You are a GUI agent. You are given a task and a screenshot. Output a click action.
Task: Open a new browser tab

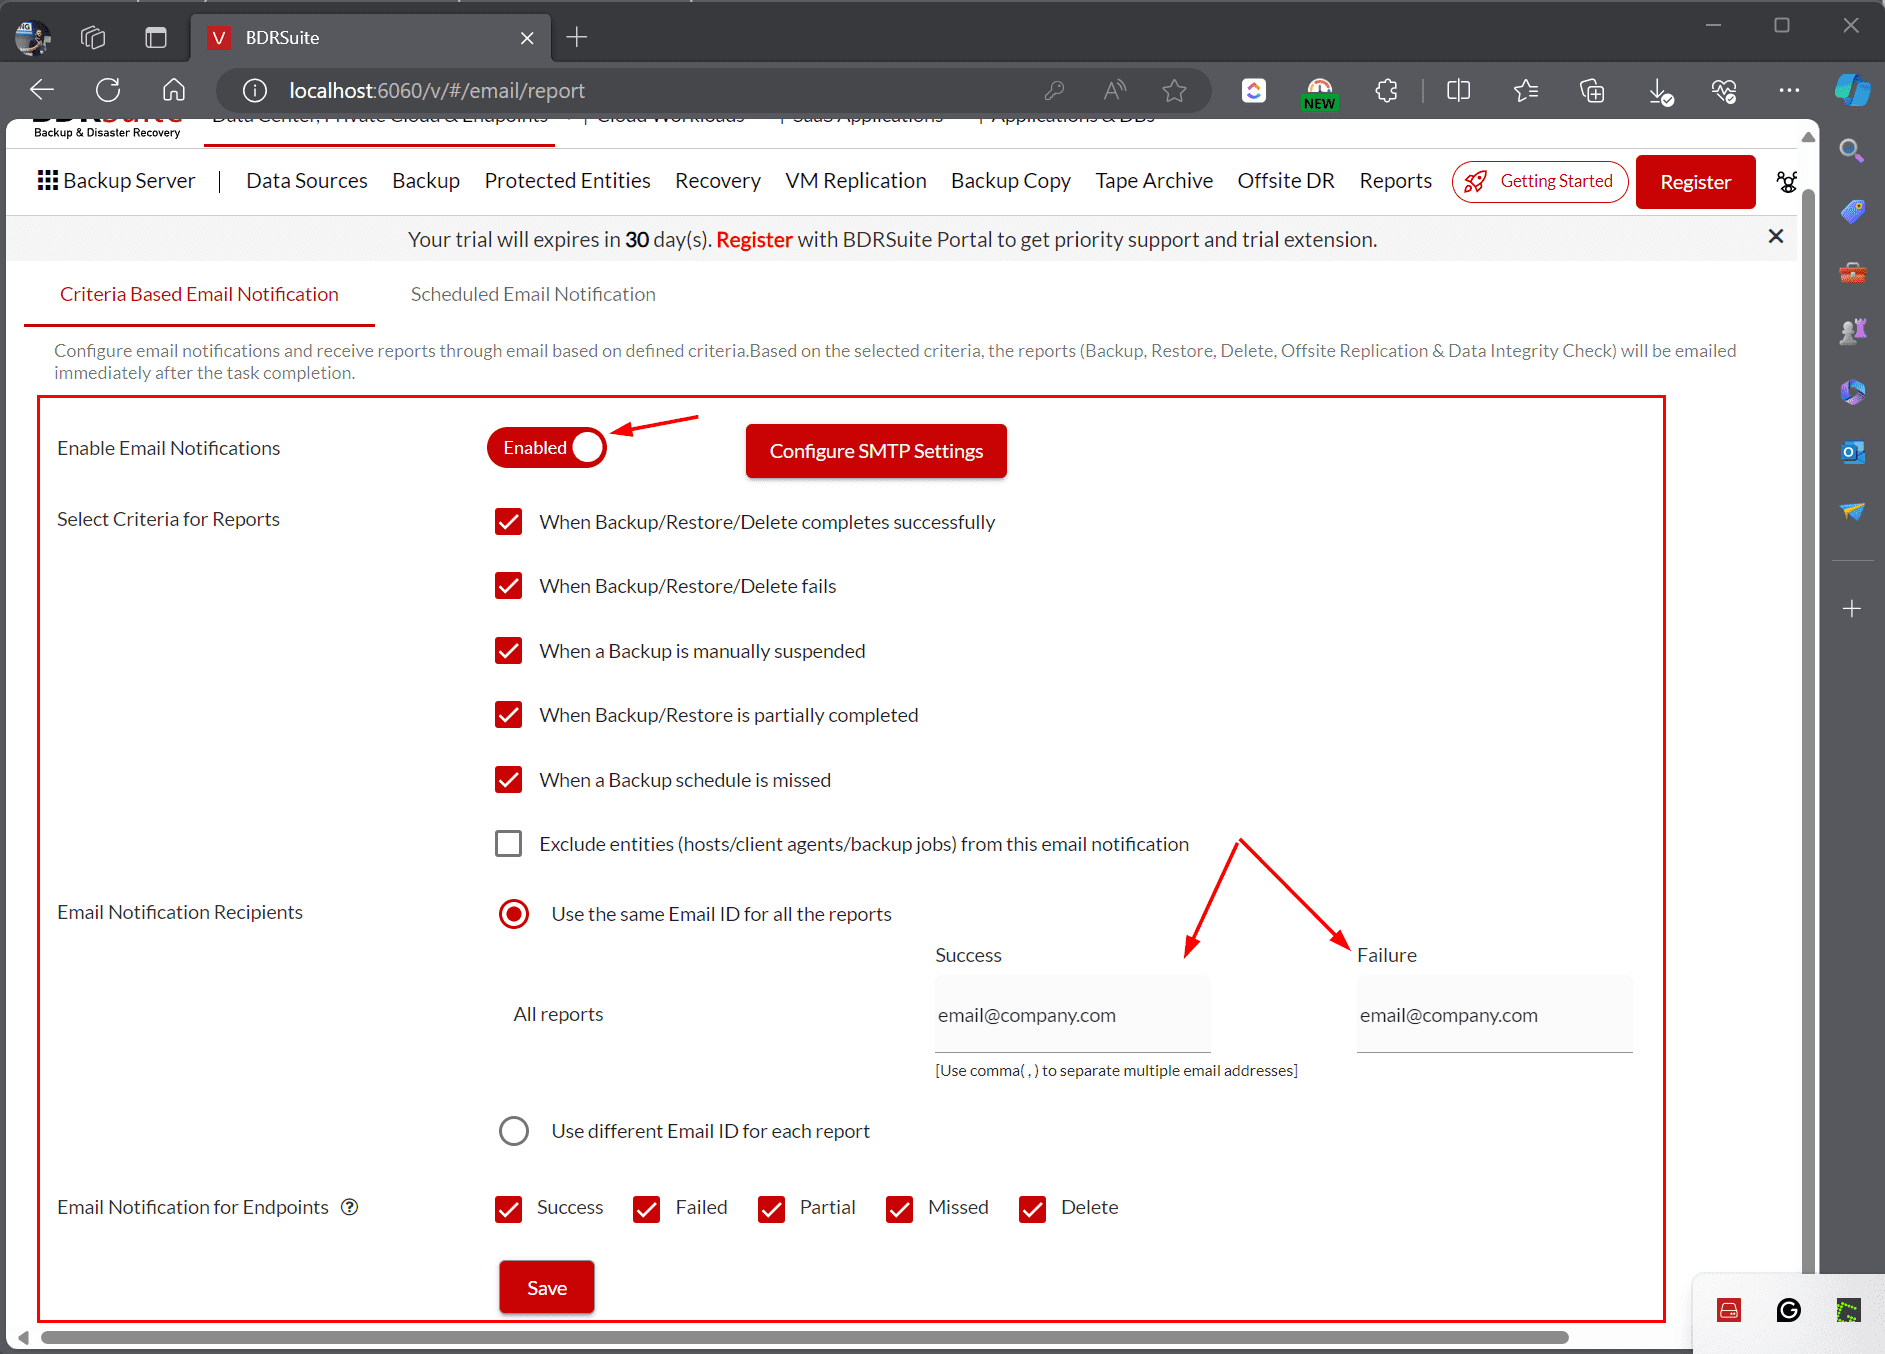pyautogui.click(x=577, y=38)
